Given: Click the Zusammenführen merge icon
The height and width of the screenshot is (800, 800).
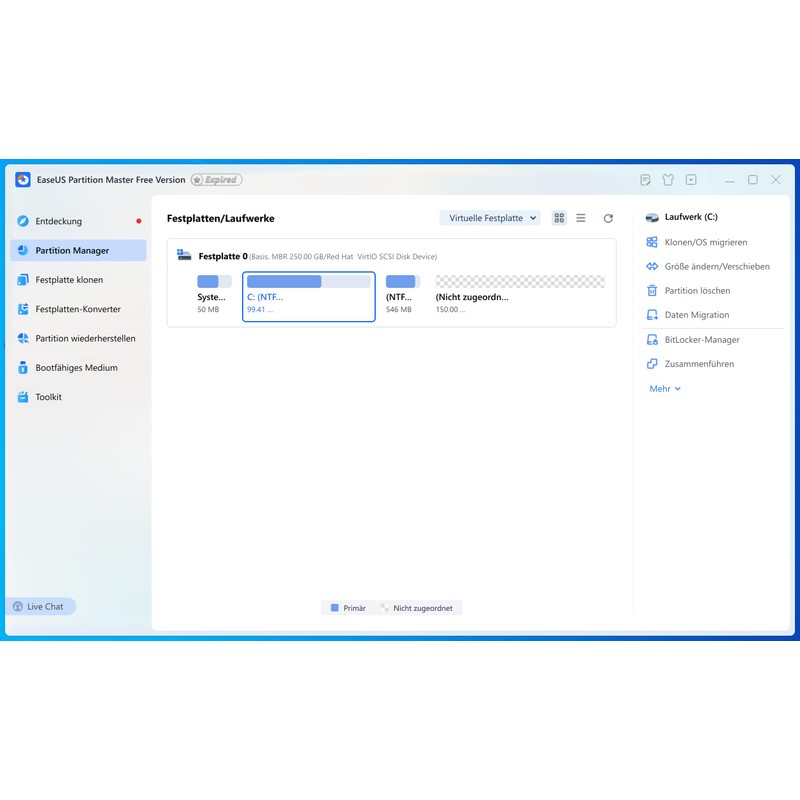Looking at the screenshot, I should (x=652, y=364).
